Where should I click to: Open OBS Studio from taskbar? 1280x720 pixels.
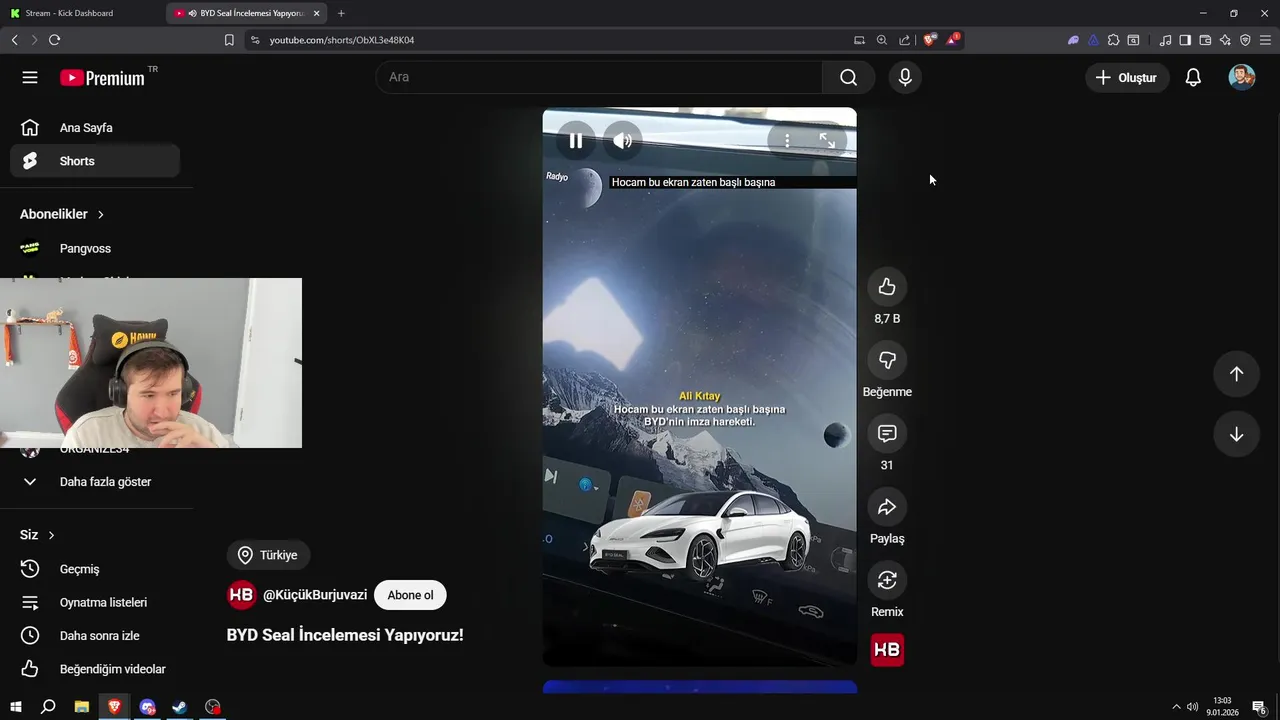click(212, 707)
